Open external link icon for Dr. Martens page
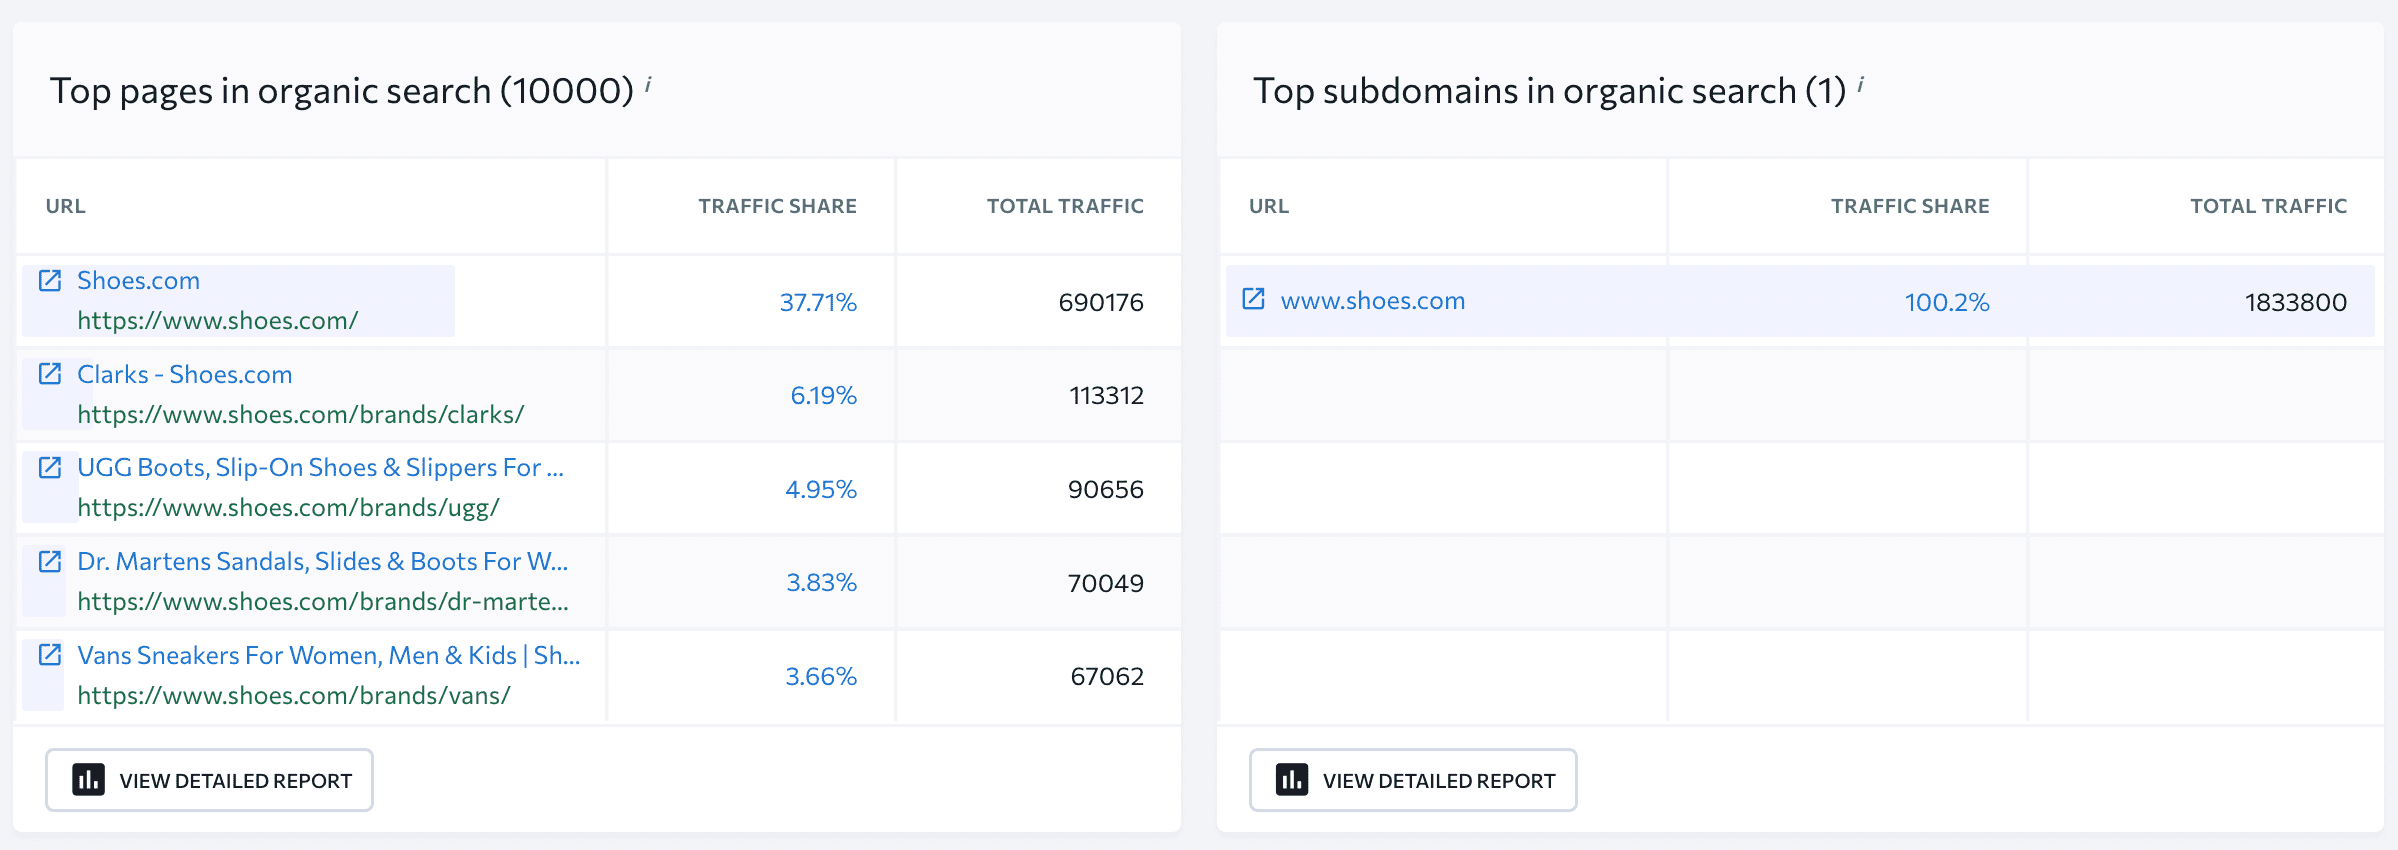Image resolution: width=2398 pixels, height=850 pixels. click(50, 561)
